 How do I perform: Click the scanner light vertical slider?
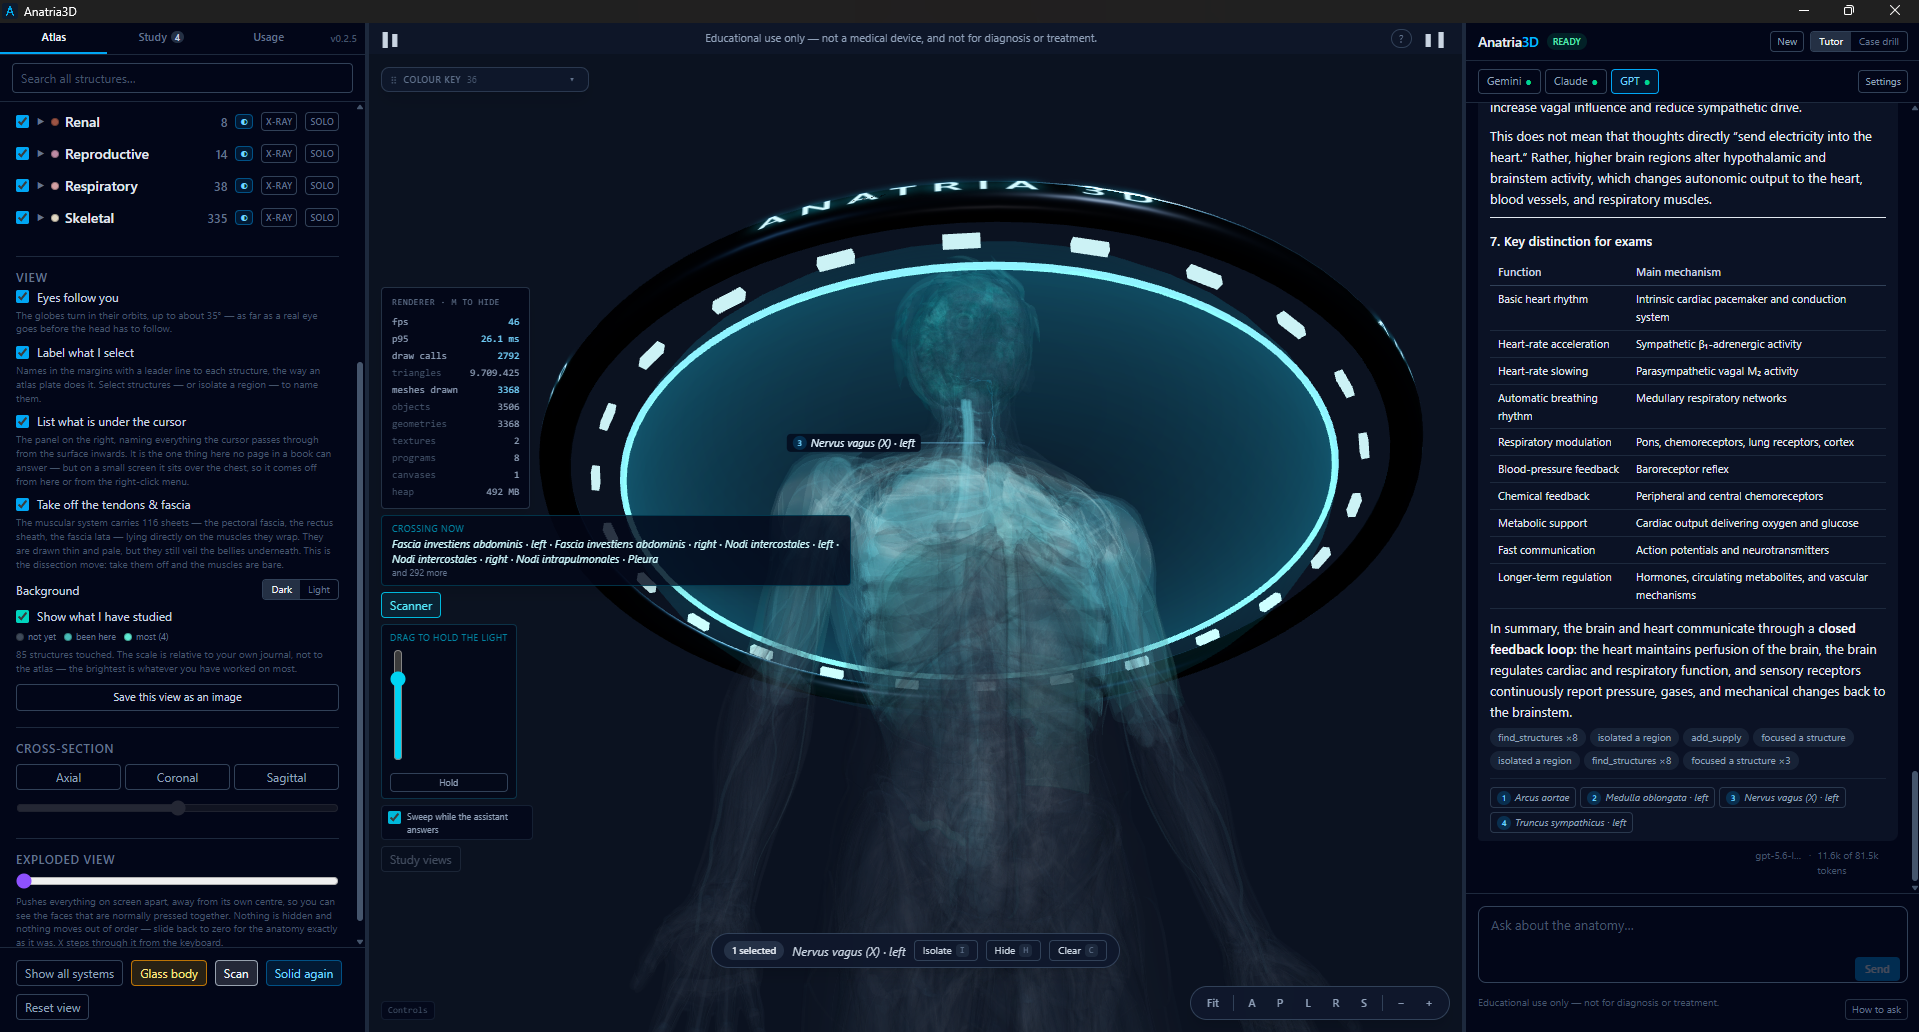point(398,705)
